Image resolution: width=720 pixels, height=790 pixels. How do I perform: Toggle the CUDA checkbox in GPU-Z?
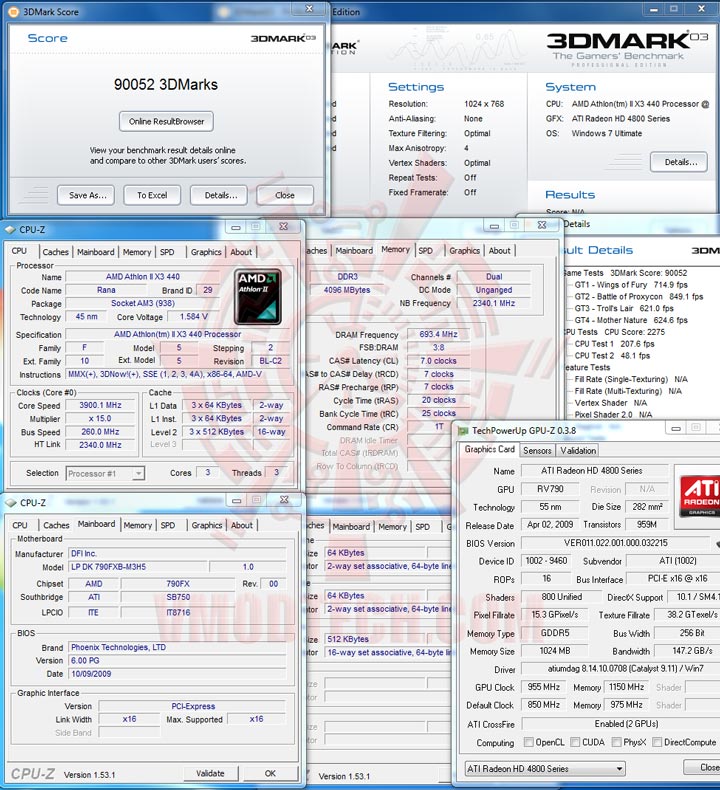point(575,742)
